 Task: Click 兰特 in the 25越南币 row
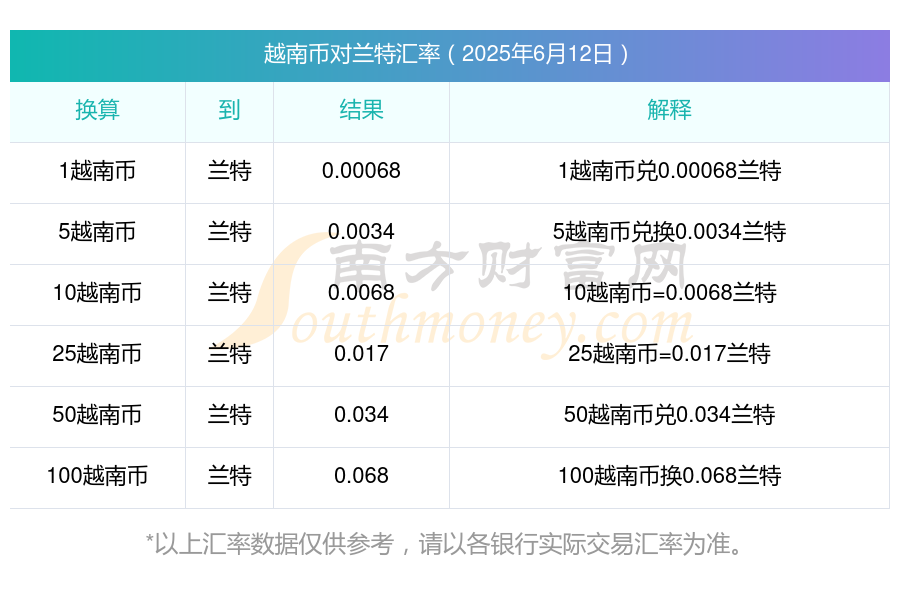click(x=230, y=354)
